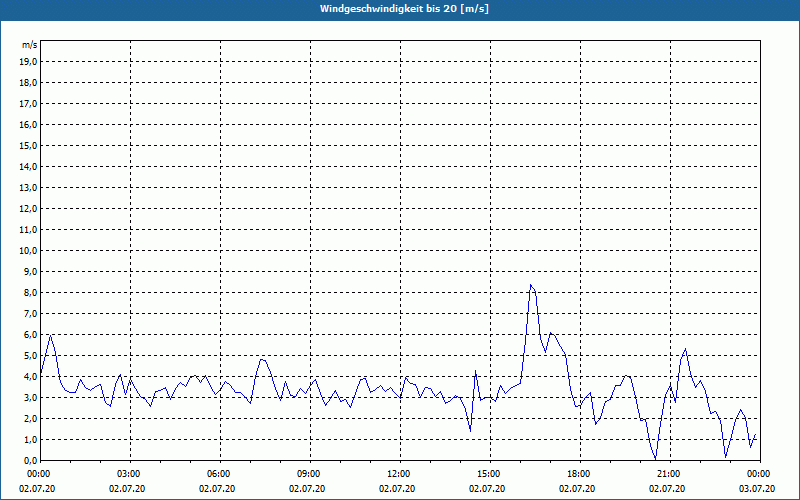The height and width of the screenshot is (500, 800).
Task: Select the 17,0 y-axis label
Action: [28, 104]
